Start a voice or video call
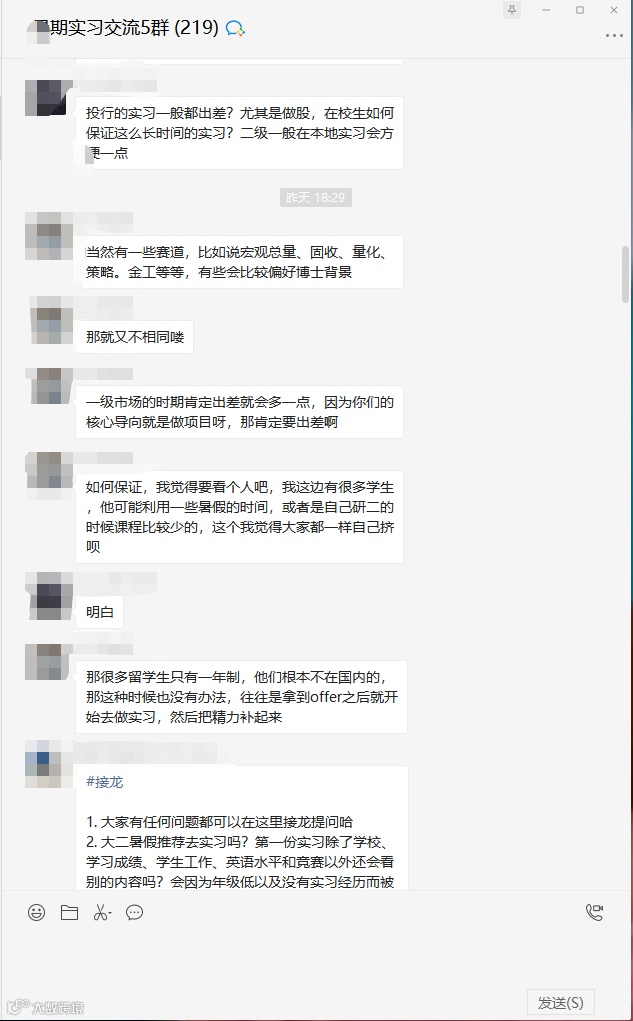Viewport: 633px width, 1021px height. [594, 912]
